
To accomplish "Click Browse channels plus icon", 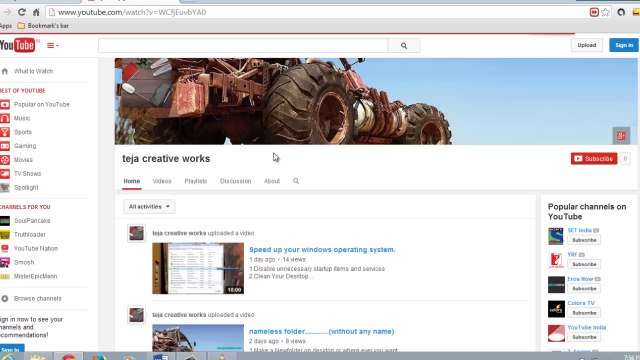I will point(5,299).
